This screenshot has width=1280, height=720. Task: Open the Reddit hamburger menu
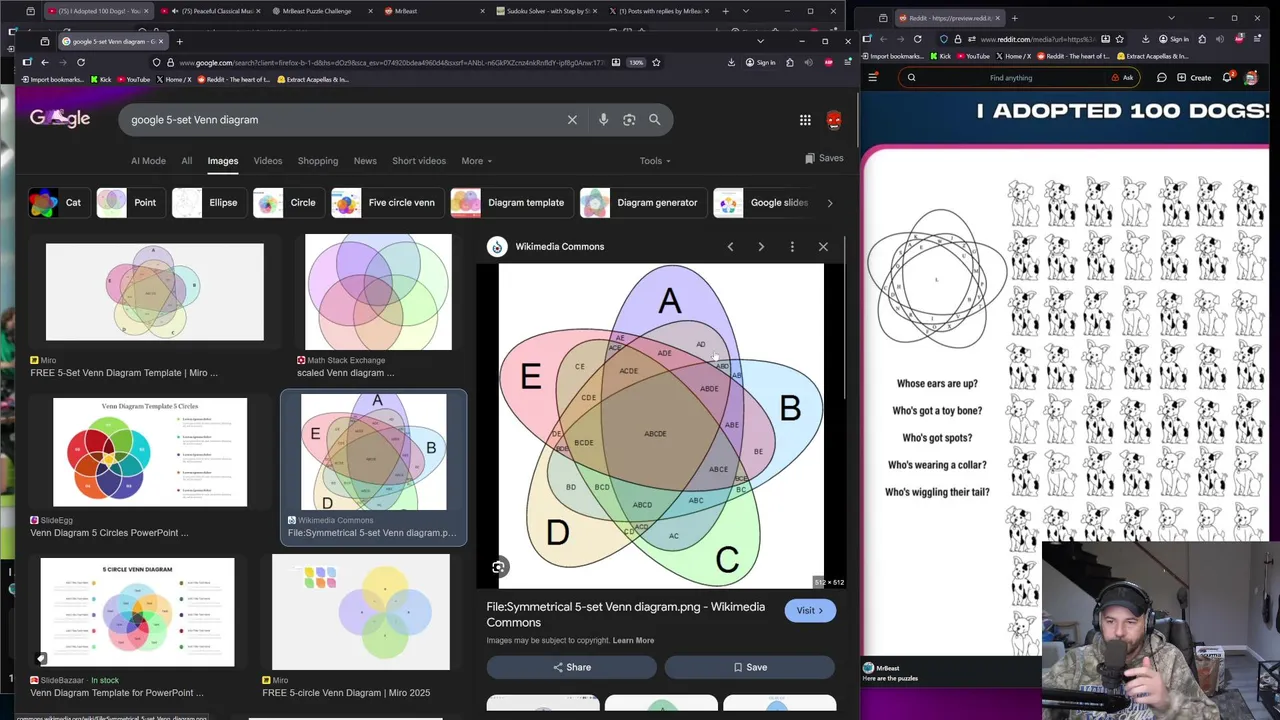(873, 77)
